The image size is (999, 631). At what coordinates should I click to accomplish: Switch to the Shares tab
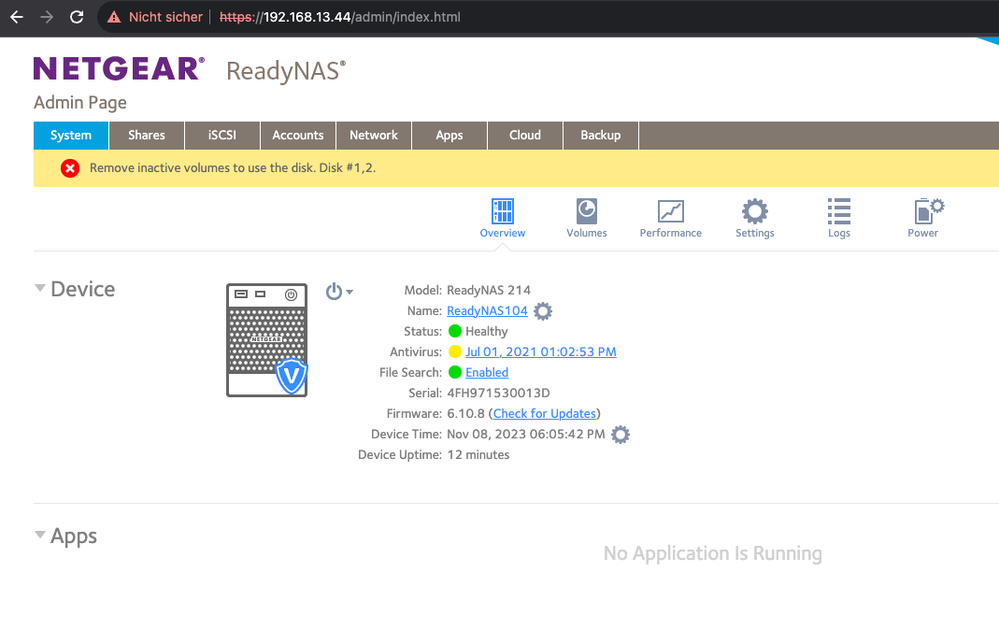click(x=146, y=135)
